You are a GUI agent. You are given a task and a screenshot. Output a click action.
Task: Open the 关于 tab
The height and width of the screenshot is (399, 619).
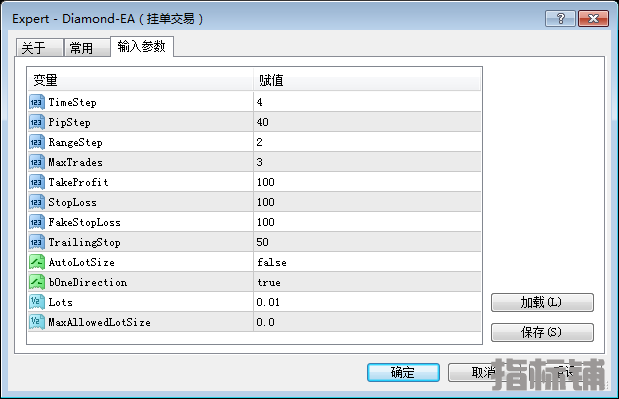click(39, 48)
